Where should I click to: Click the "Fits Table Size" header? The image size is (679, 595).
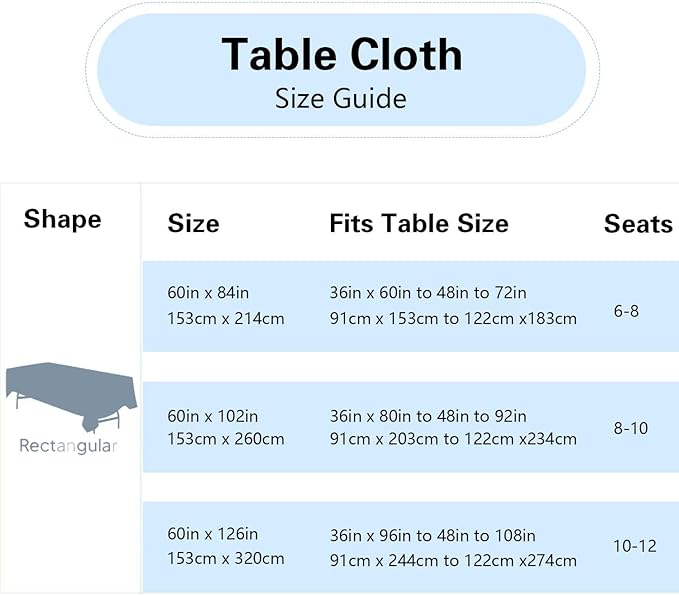coord(418,223)
